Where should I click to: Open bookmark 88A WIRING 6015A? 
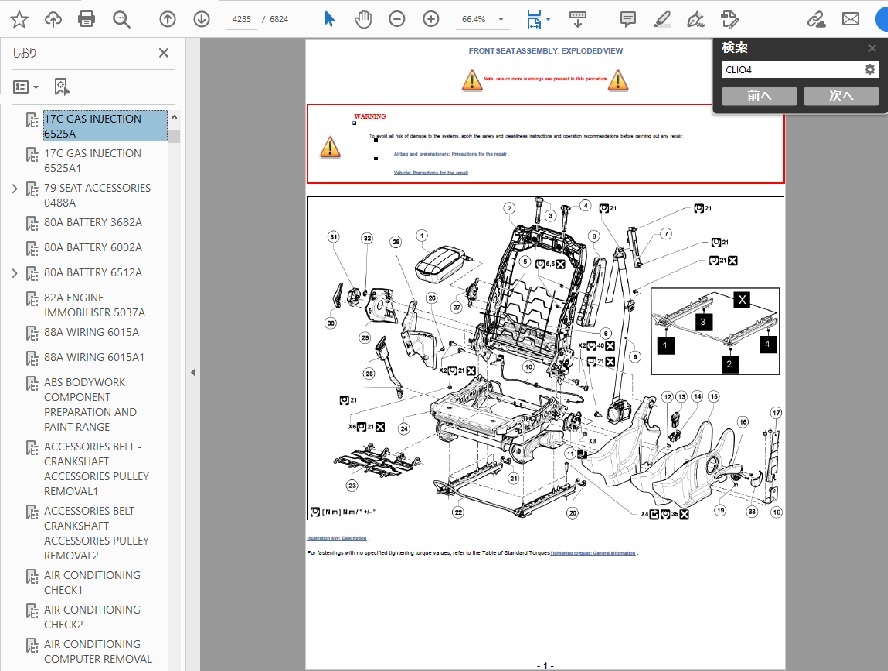(91, 332)
